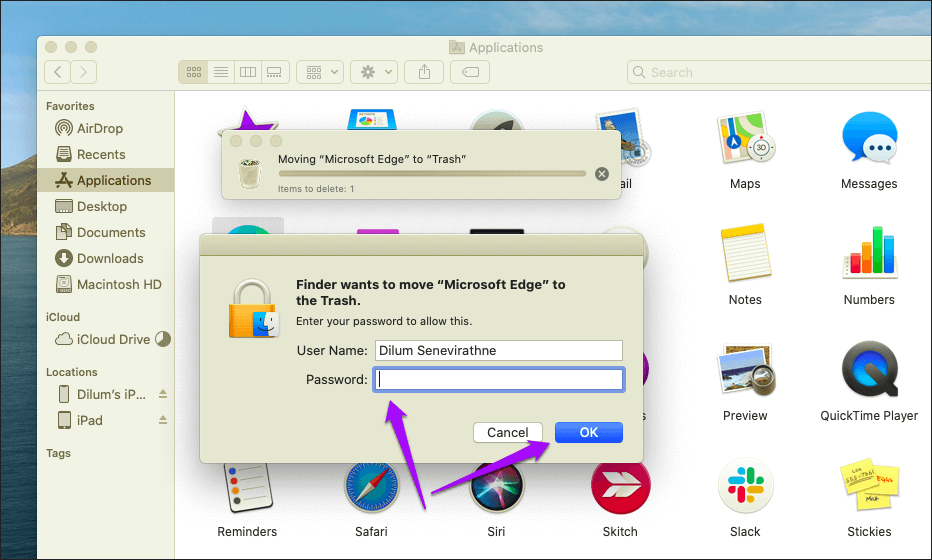Select the QuickTime Player icon

869,369
